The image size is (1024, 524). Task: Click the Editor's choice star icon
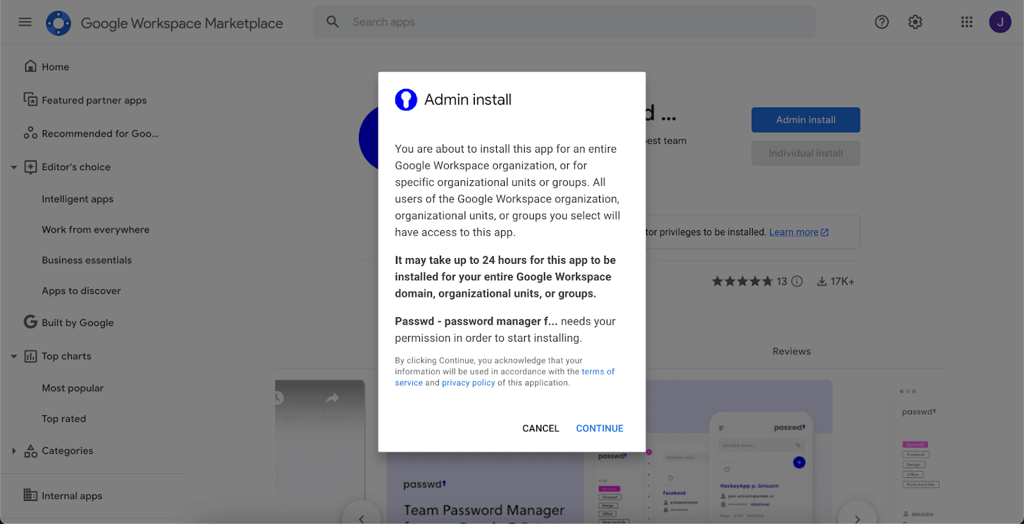[x=30, y=167]
